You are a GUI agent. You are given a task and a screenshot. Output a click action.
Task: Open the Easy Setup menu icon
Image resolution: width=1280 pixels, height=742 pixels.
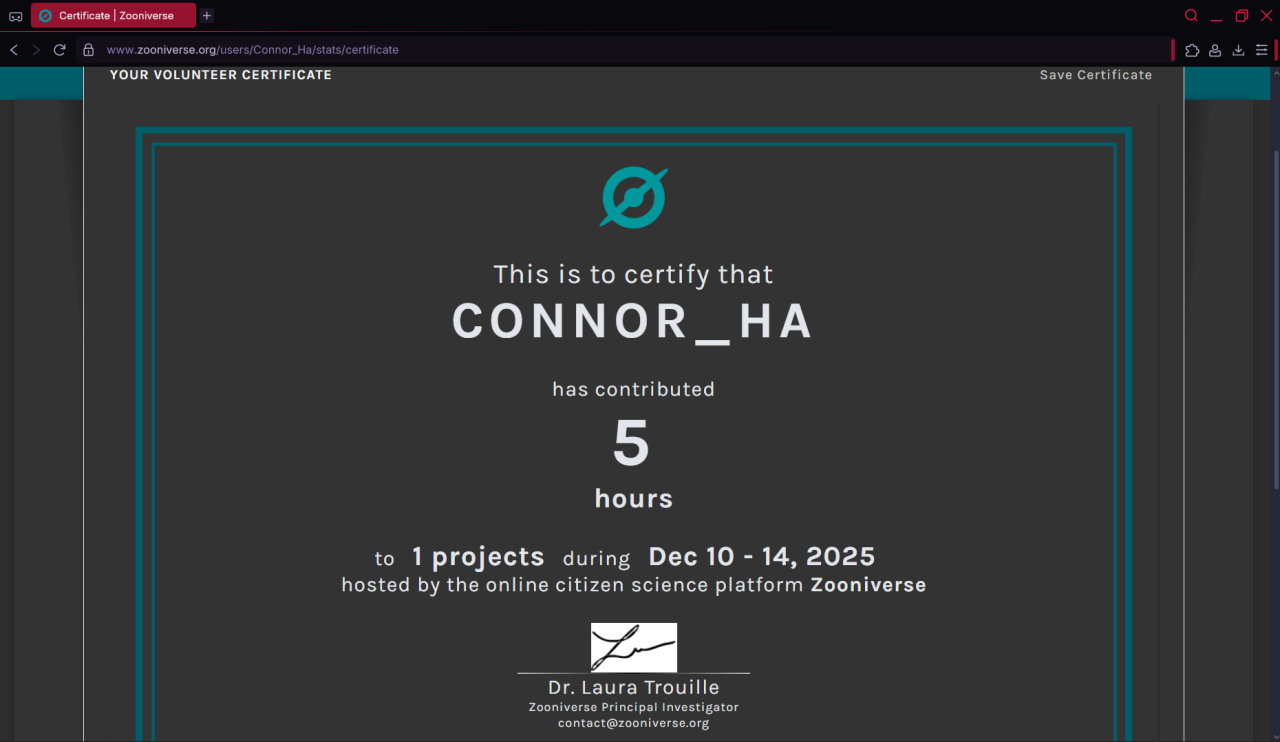[x=1261, y=50]
